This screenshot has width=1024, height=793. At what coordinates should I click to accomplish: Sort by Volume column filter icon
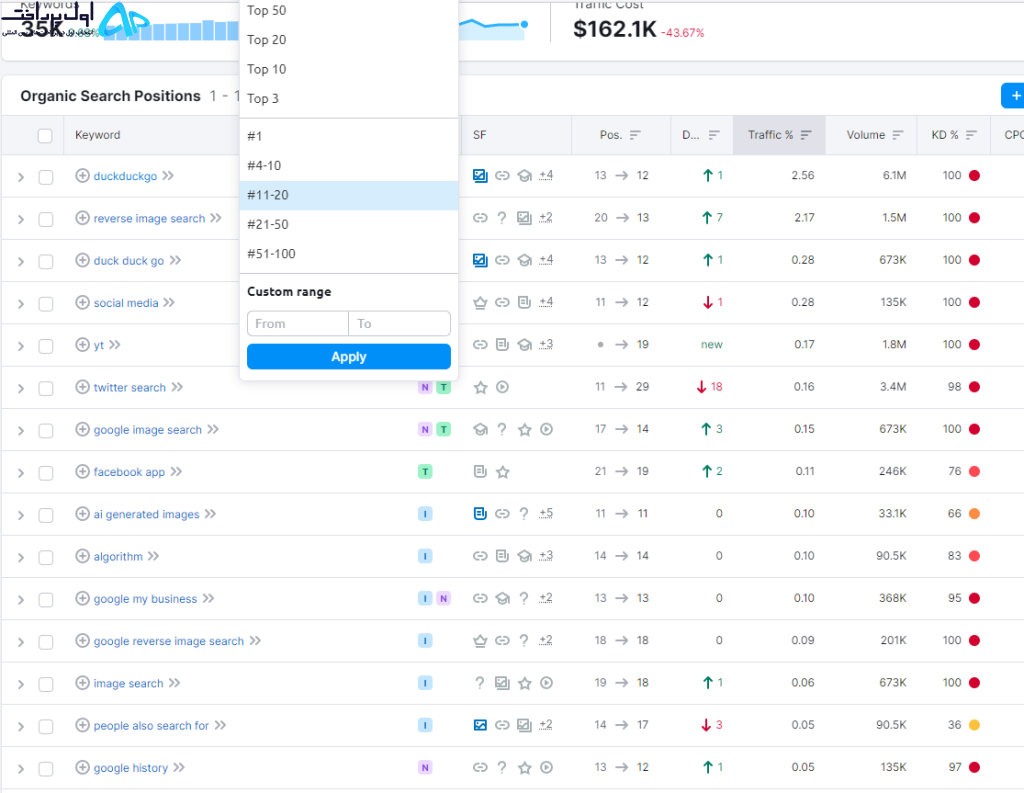(898, 135)
